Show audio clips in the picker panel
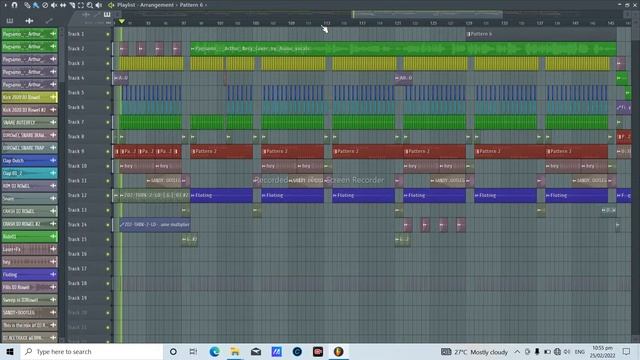 coord(29,20)
